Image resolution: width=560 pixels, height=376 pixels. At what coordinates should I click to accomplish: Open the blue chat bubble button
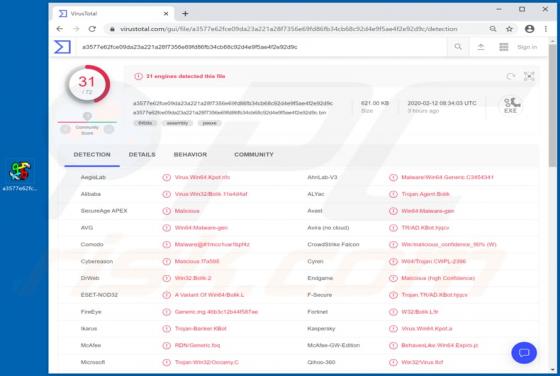pos(524,353)
